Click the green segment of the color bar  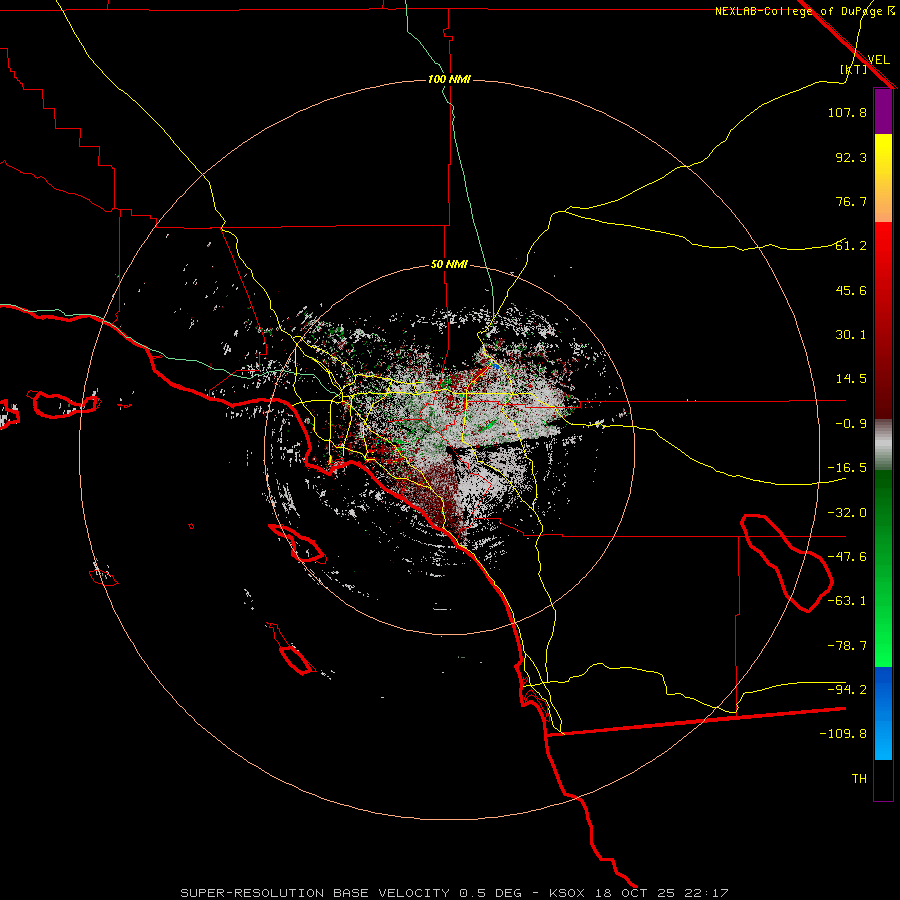click(883, 568)
